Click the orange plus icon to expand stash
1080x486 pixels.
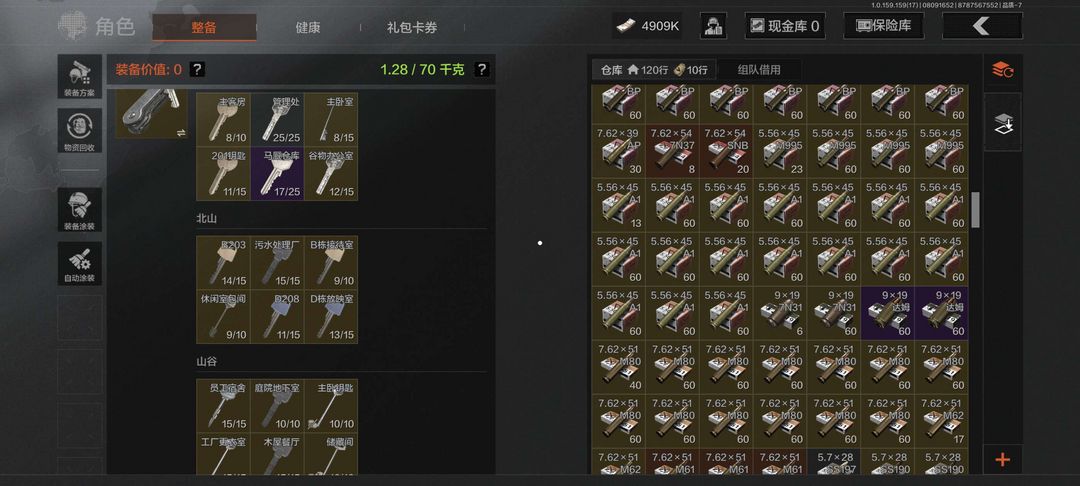[1002, 460]
